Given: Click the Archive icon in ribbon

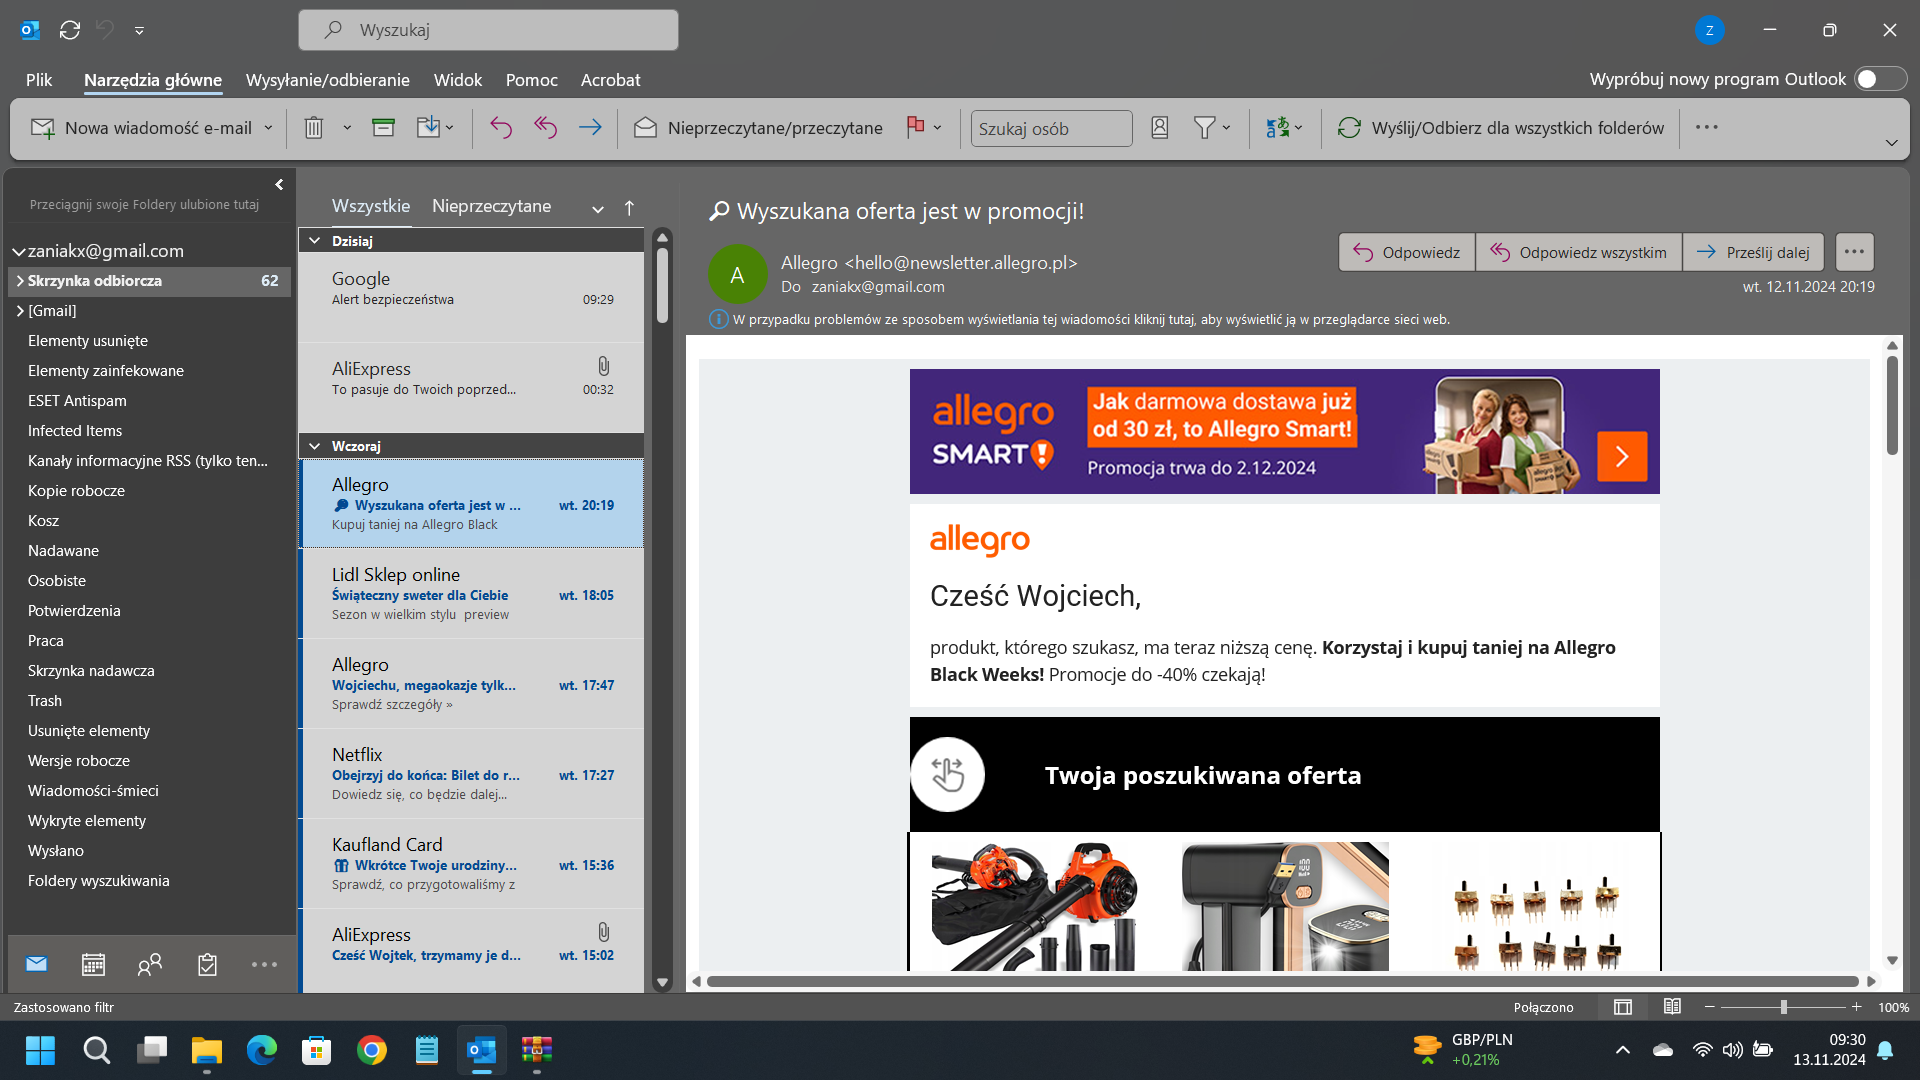Looking at the screenshot, I should [383, 127].
